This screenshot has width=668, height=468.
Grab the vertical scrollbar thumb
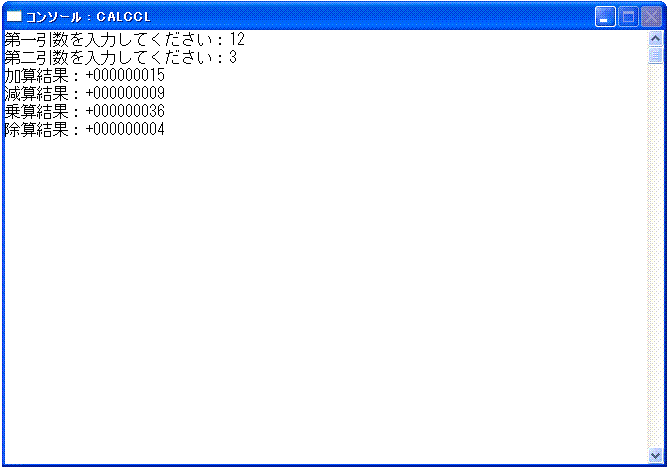pos(655,55)
